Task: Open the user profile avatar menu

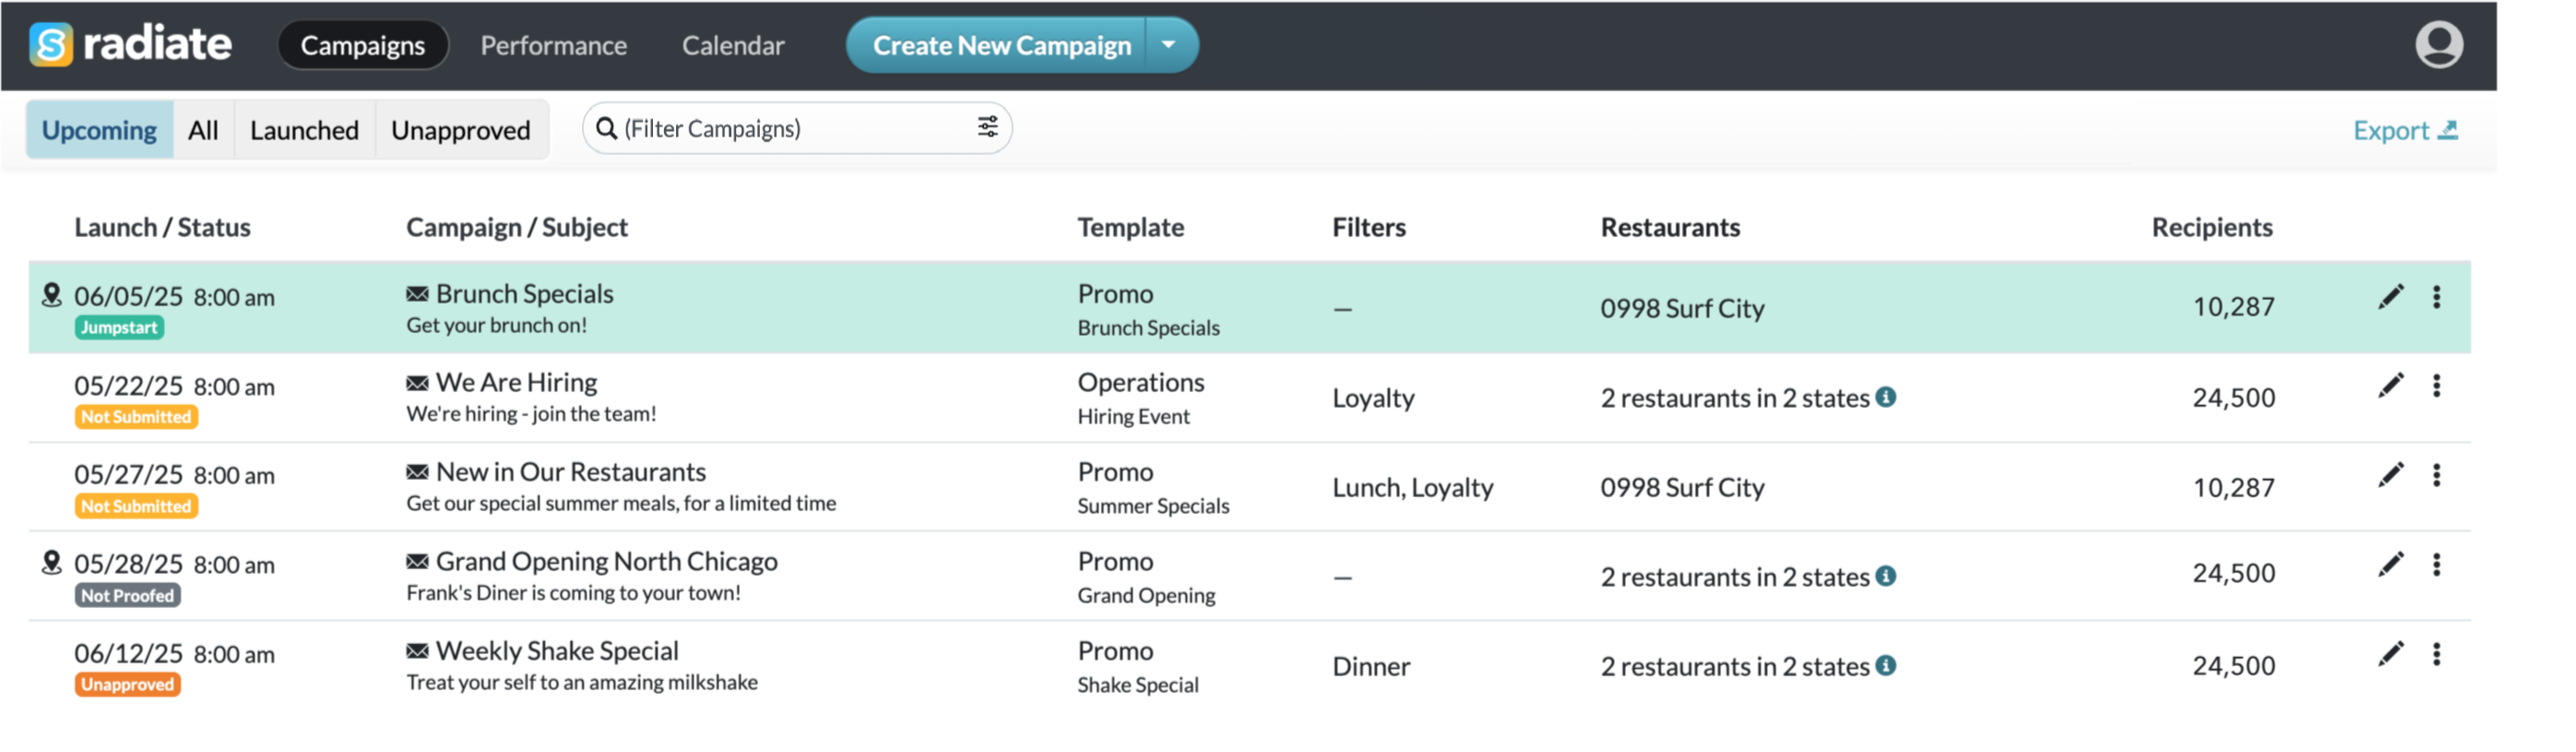Action: tap(2438, 45)
